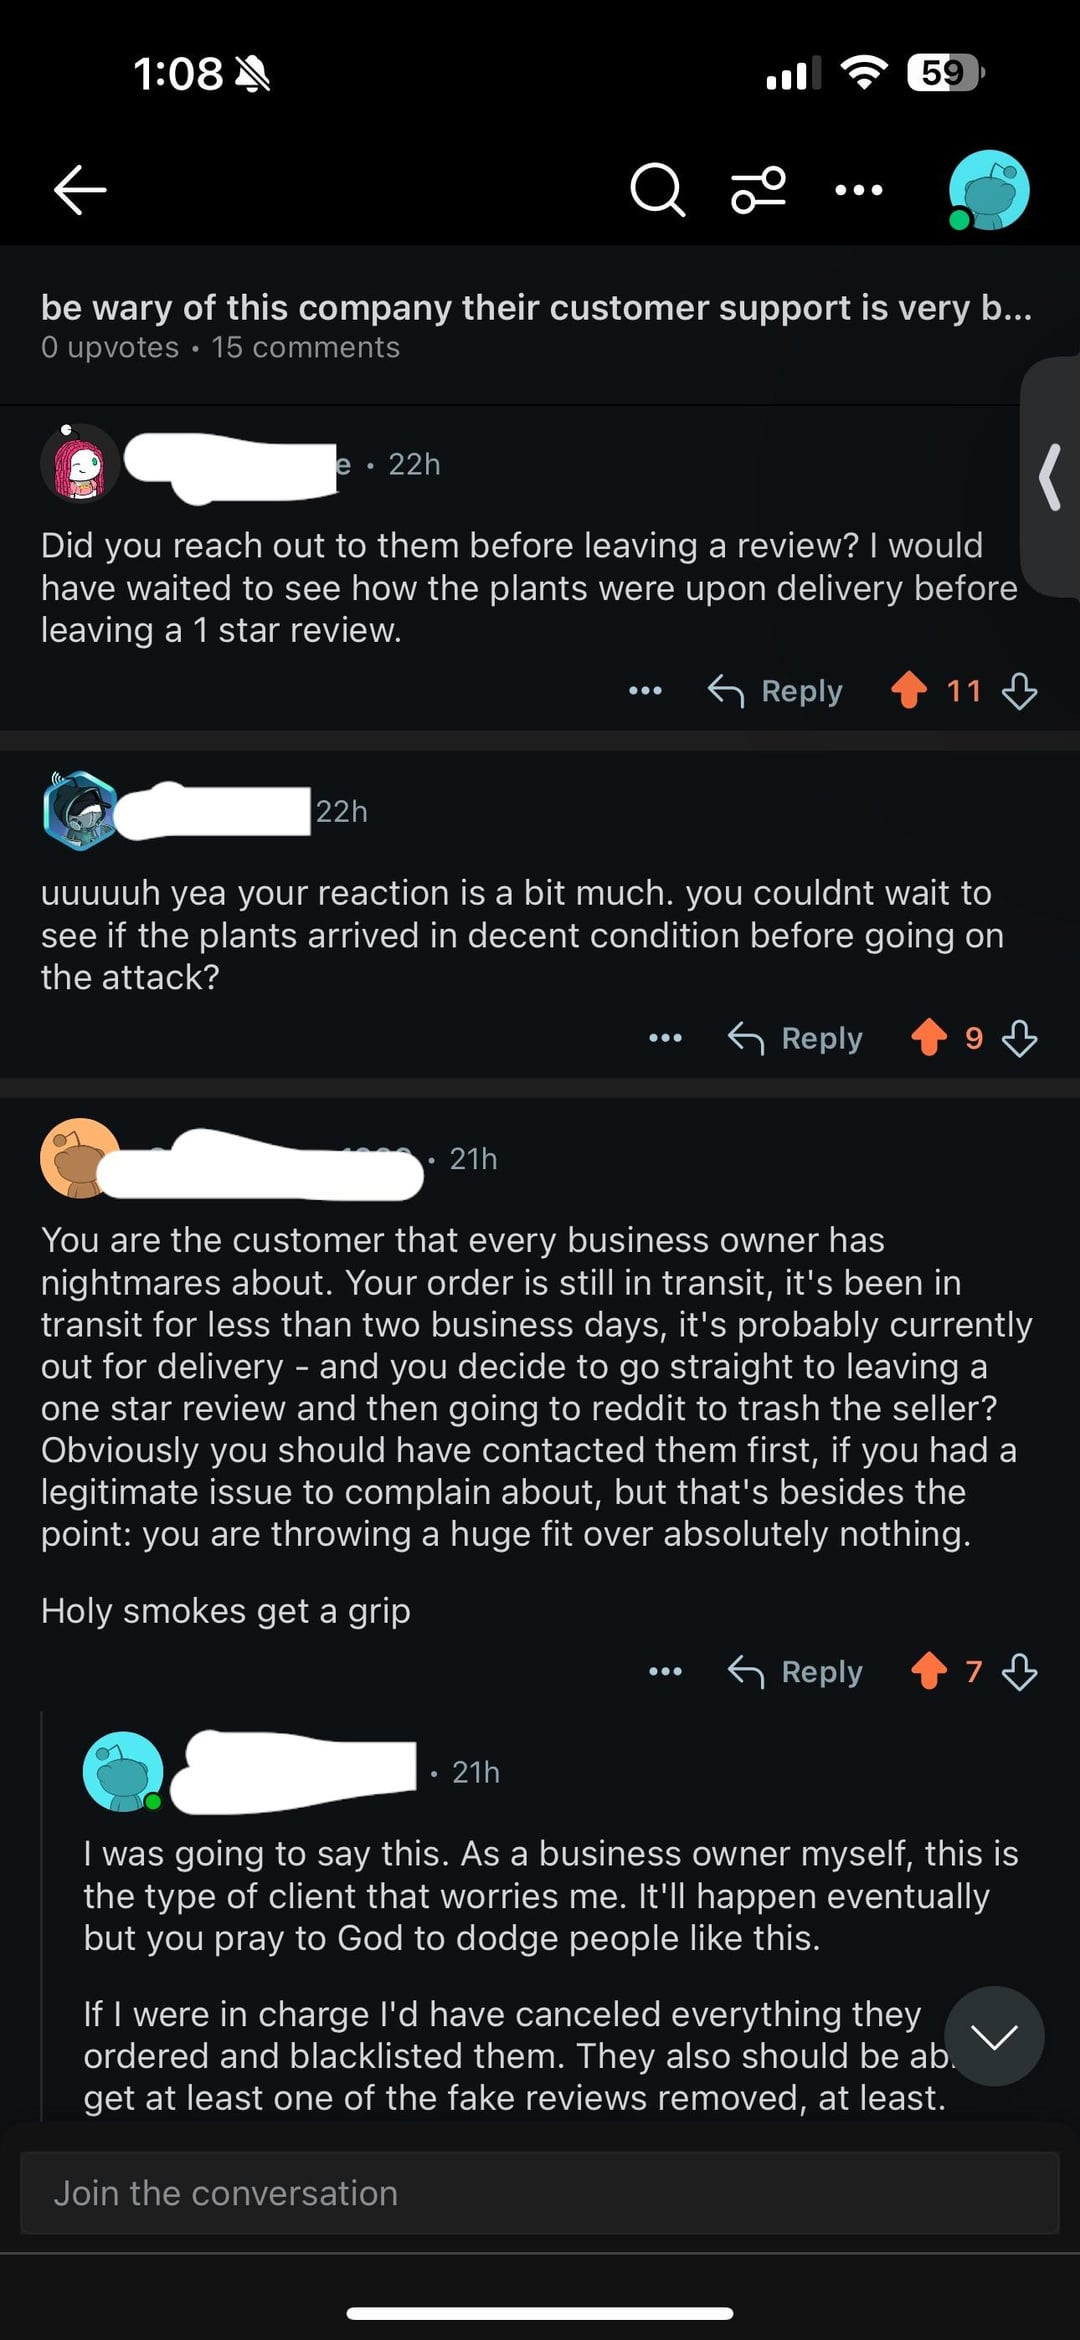The image size is (1080, 2340).
Task: Open the post overflow menu in header
Action: [859, 190]
